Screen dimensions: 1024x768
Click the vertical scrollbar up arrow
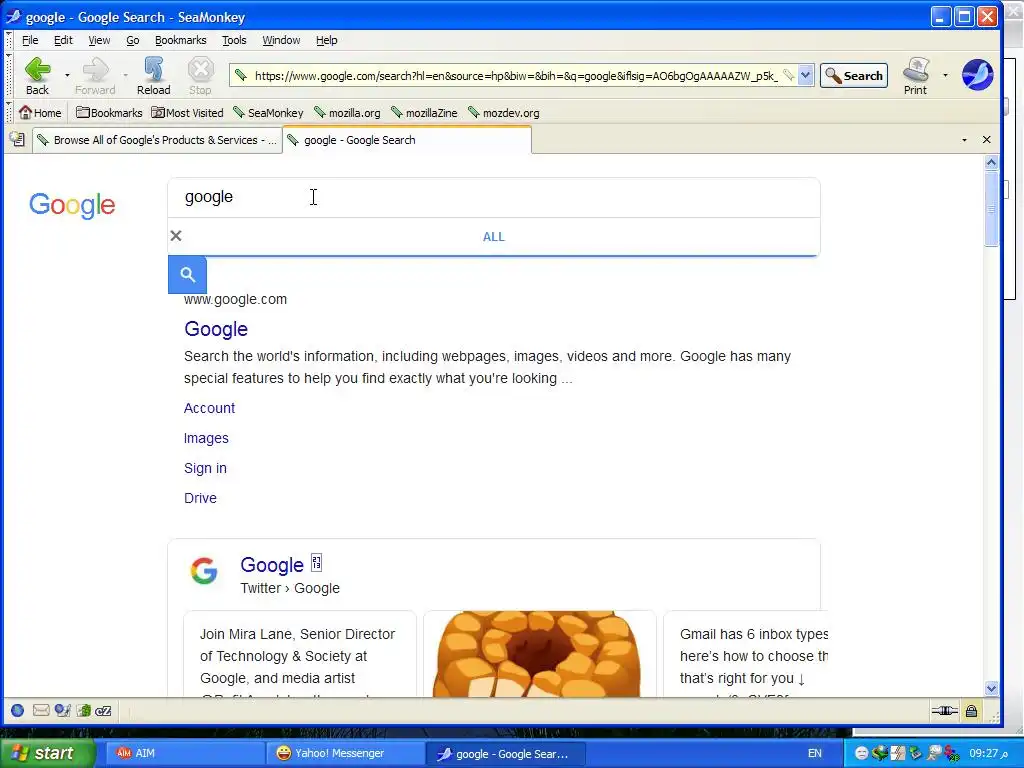tap(992, 162)
